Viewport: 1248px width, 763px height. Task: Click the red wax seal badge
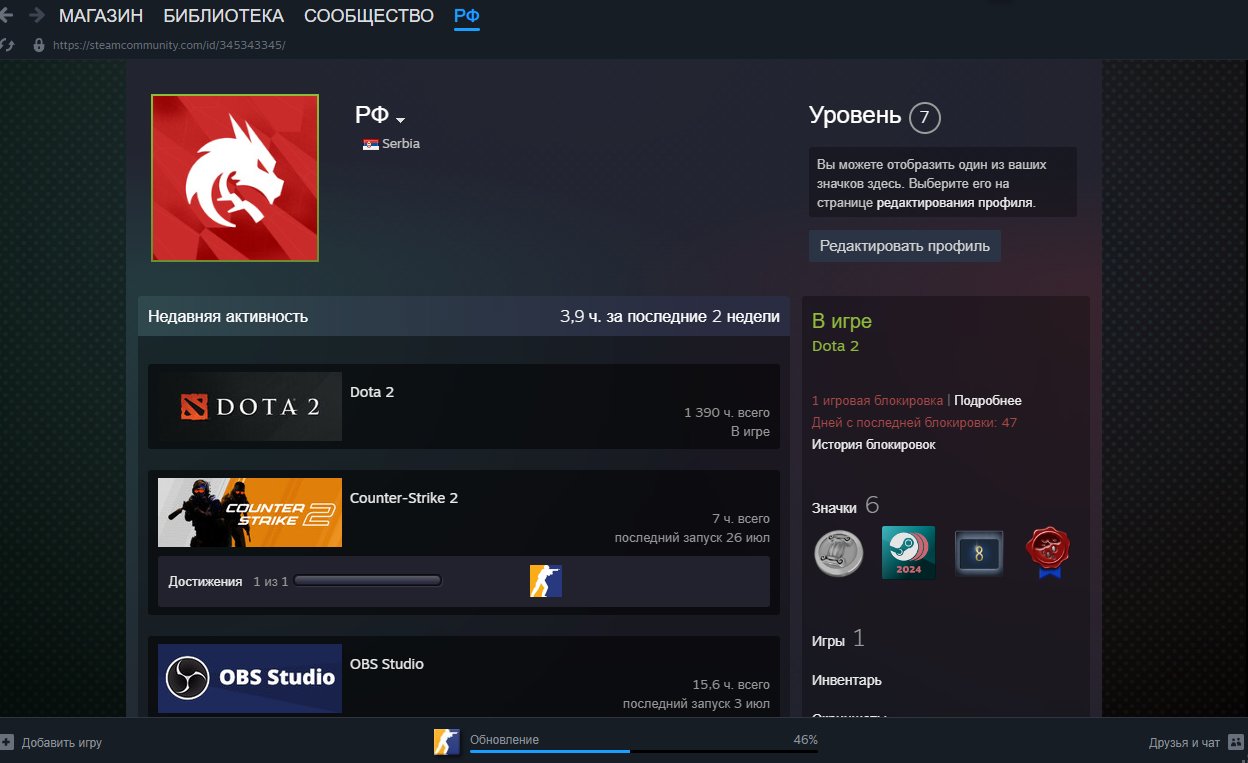(1048, 552)
